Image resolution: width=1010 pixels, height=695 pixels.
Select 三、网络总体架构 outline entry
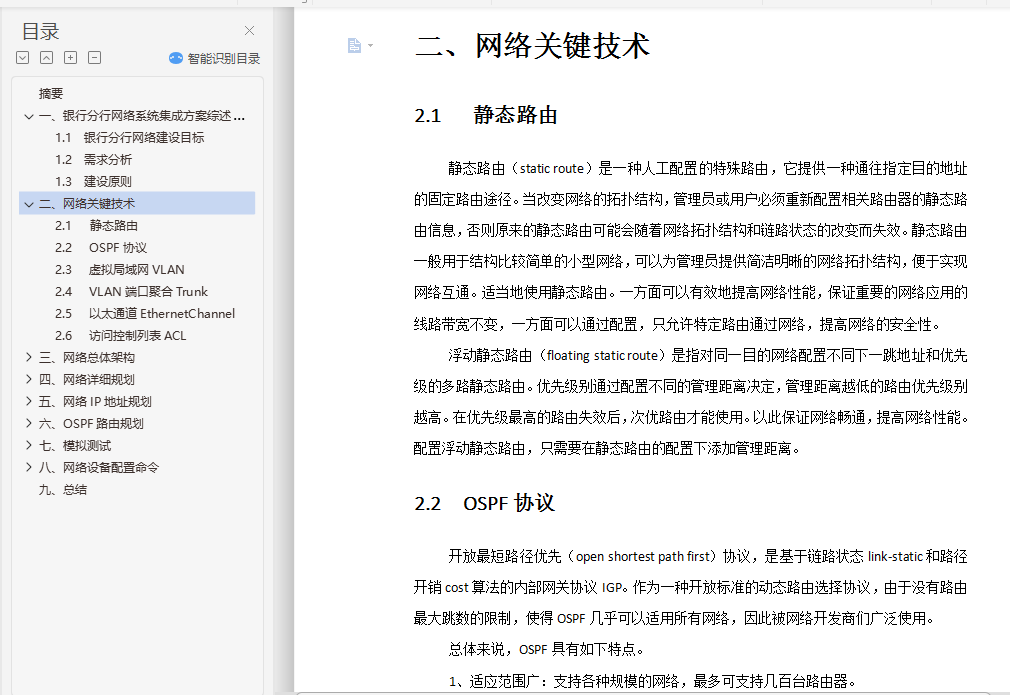tap(87, 357)
